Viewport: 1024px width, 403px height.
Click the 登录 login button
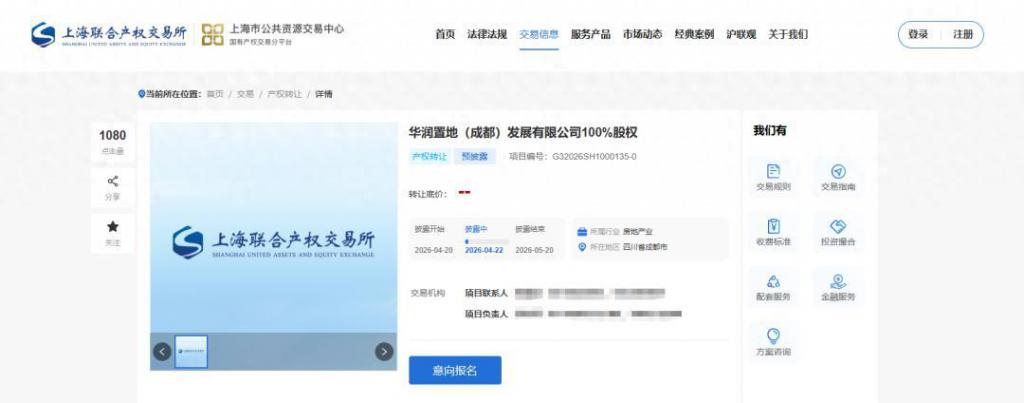point(918,35)
